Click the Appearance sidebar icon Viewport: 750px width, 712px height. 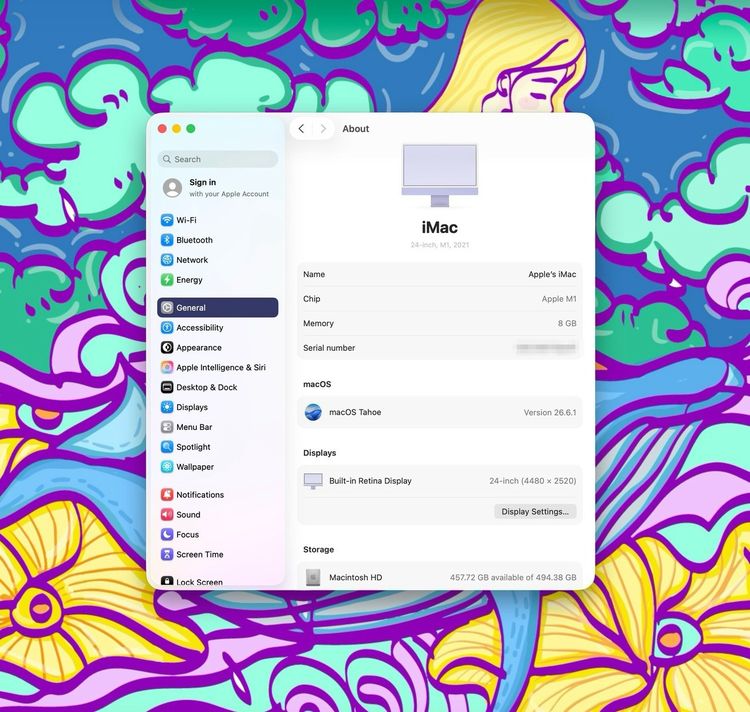point(166,348)
